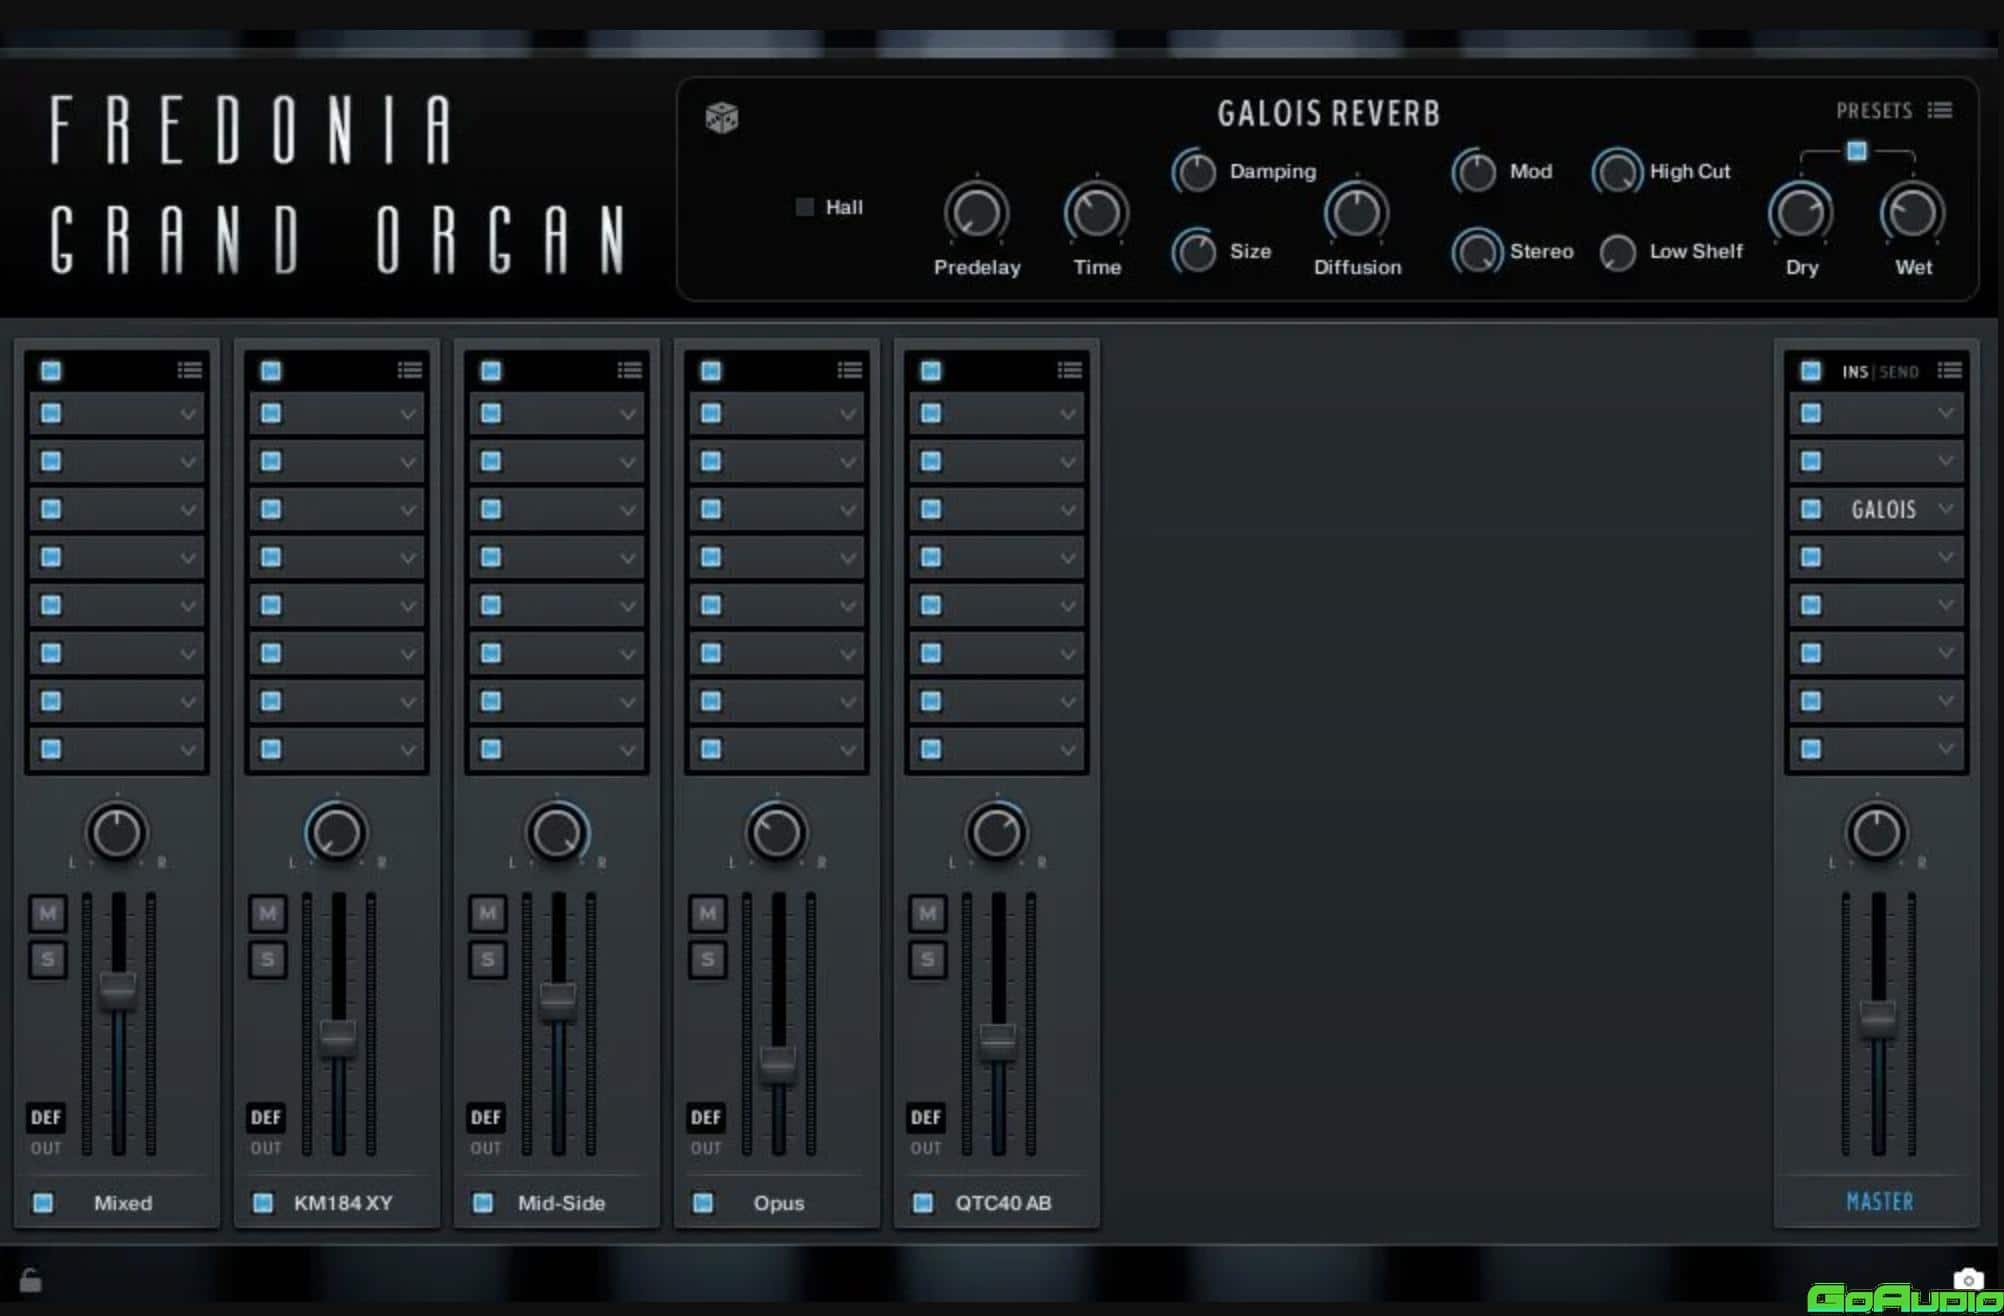Open the Mid-Side channel effects menu icon

(629, 371)
